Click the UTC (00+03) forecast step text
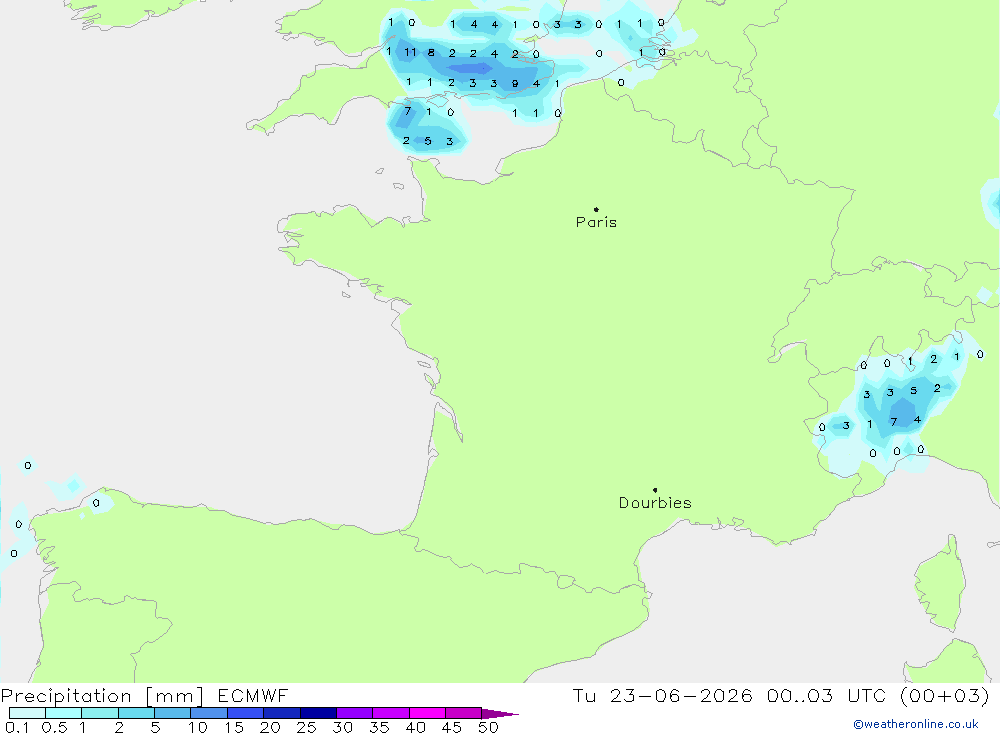This screenshot has width=1000, height=733. coord(918,695)
